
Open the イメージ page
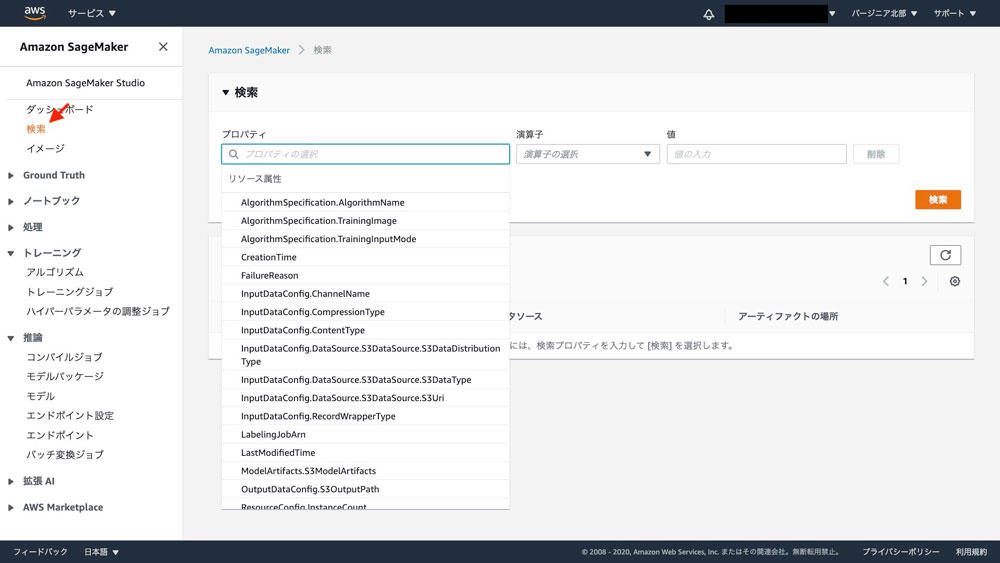point(45,149)
